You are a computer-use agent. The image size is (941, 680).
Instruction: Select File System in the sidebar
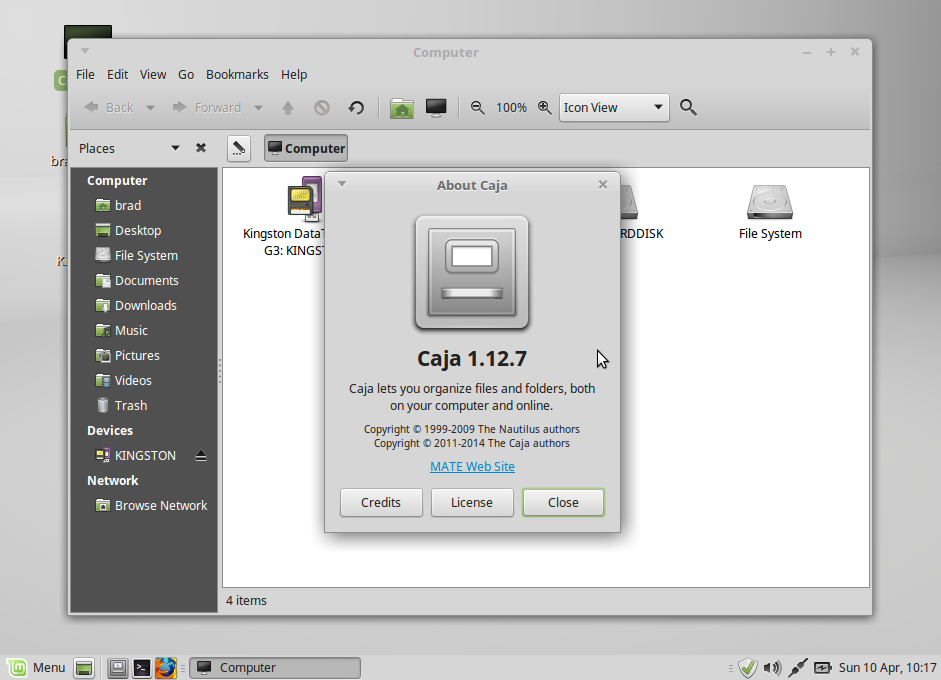point(144,256)
